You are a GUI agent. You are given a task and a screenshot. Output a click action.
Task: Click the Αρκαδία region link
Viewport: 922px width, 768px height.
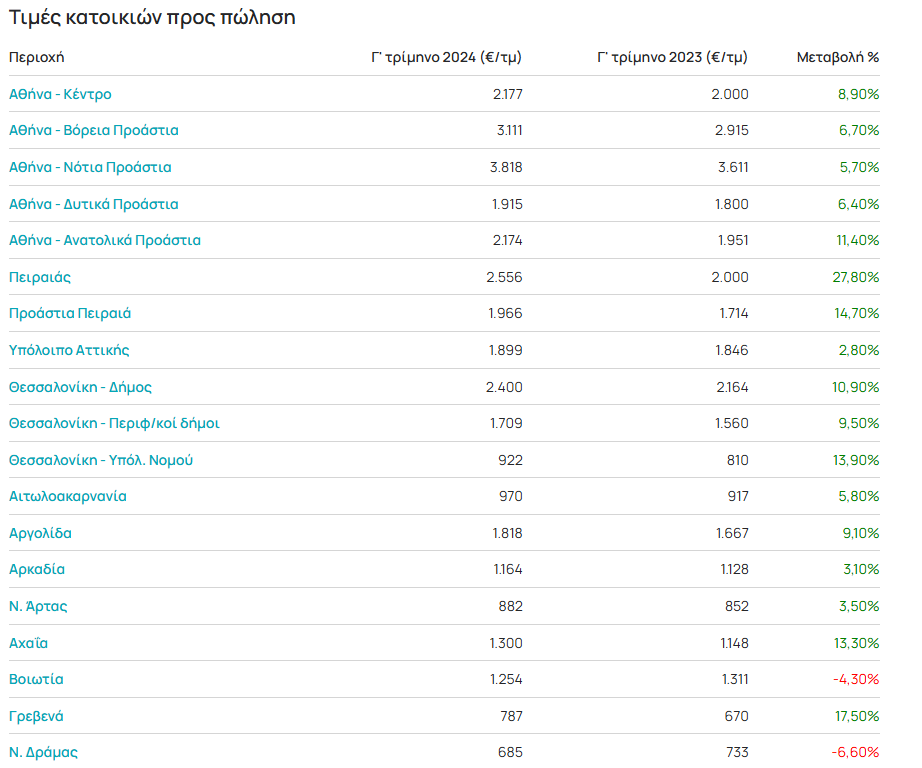click(x=37, y=569)
